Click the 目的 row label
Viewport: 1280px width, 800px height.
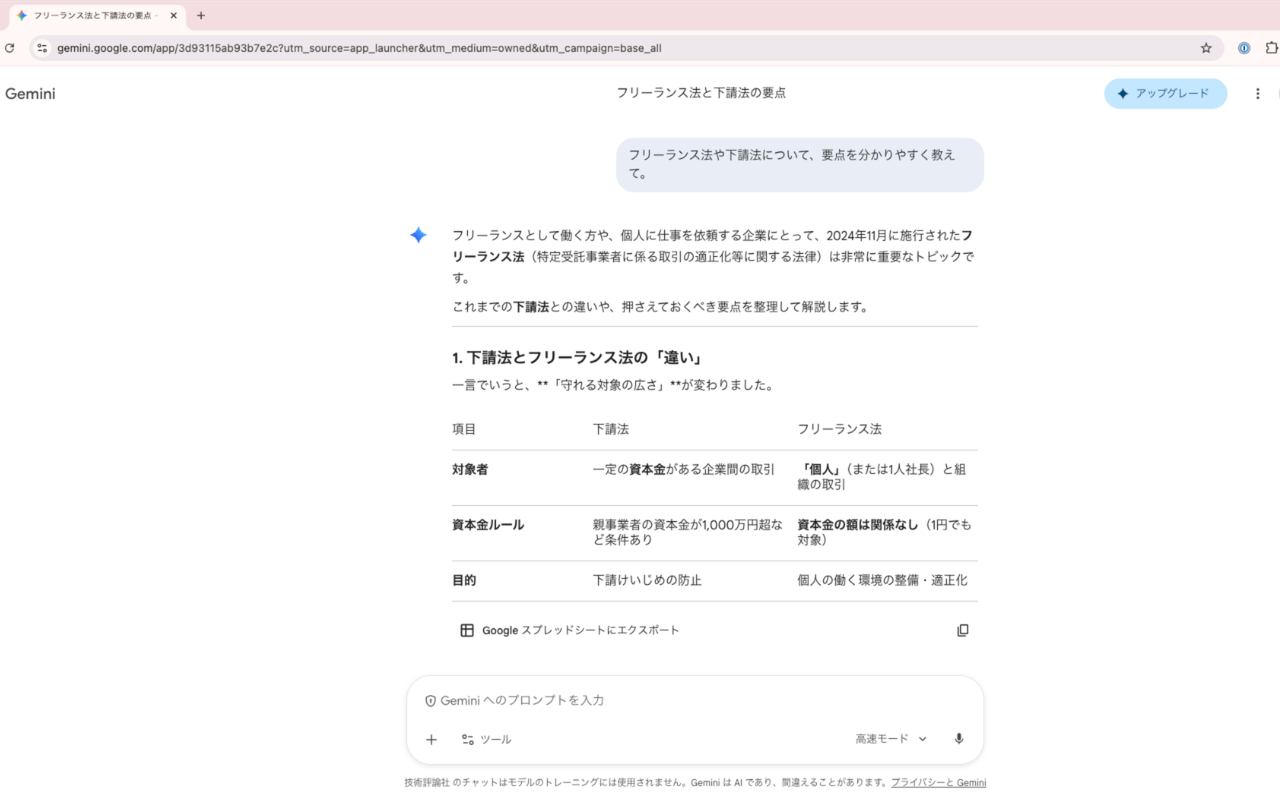pyautogui.click(x=464, y=580)
